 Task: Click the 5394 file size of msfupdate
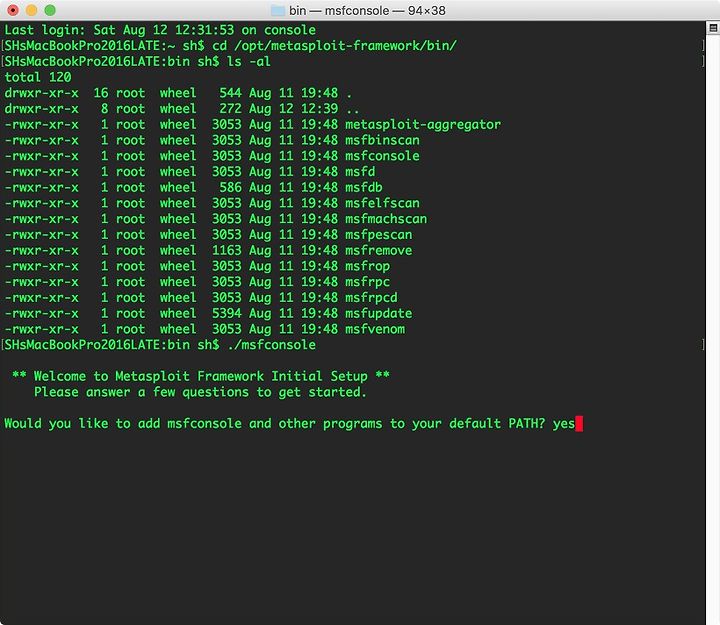tap(227, 313)
